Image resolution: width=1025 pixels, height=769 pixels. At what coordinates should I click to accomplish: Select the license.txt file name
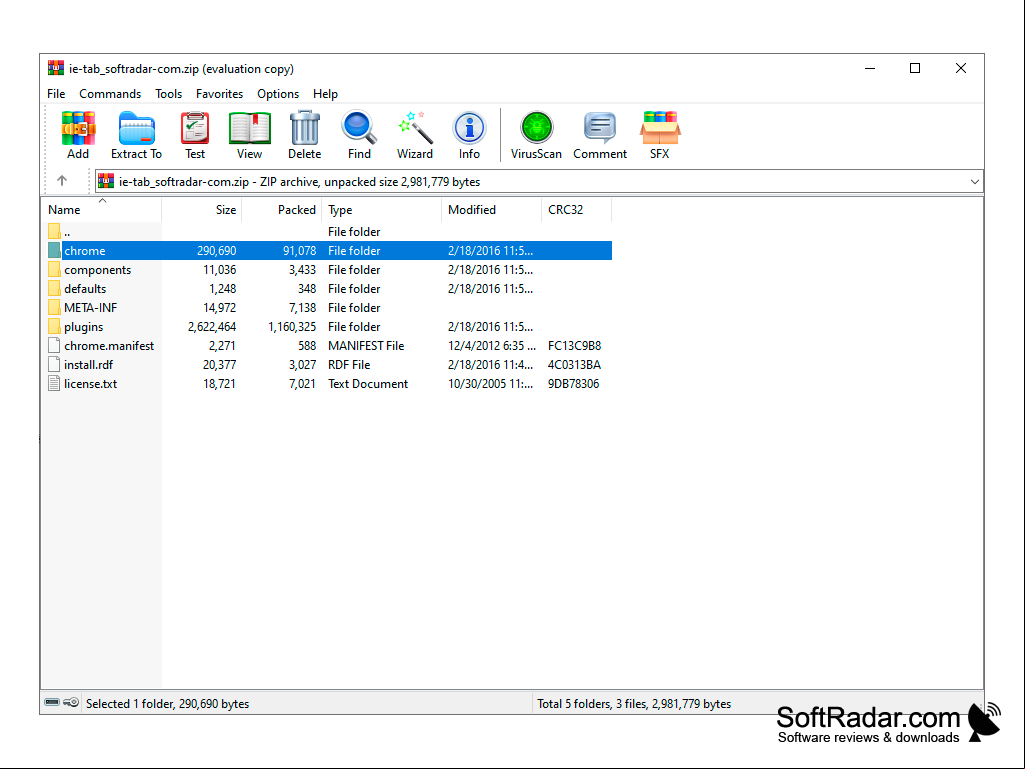click(x=90, y=383)
